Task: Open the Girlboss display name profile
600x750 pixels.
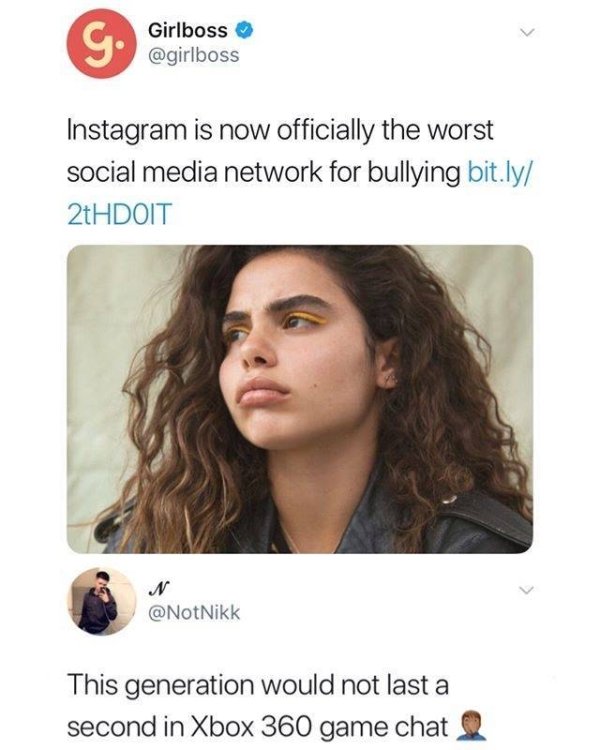Action: [188, 31]
